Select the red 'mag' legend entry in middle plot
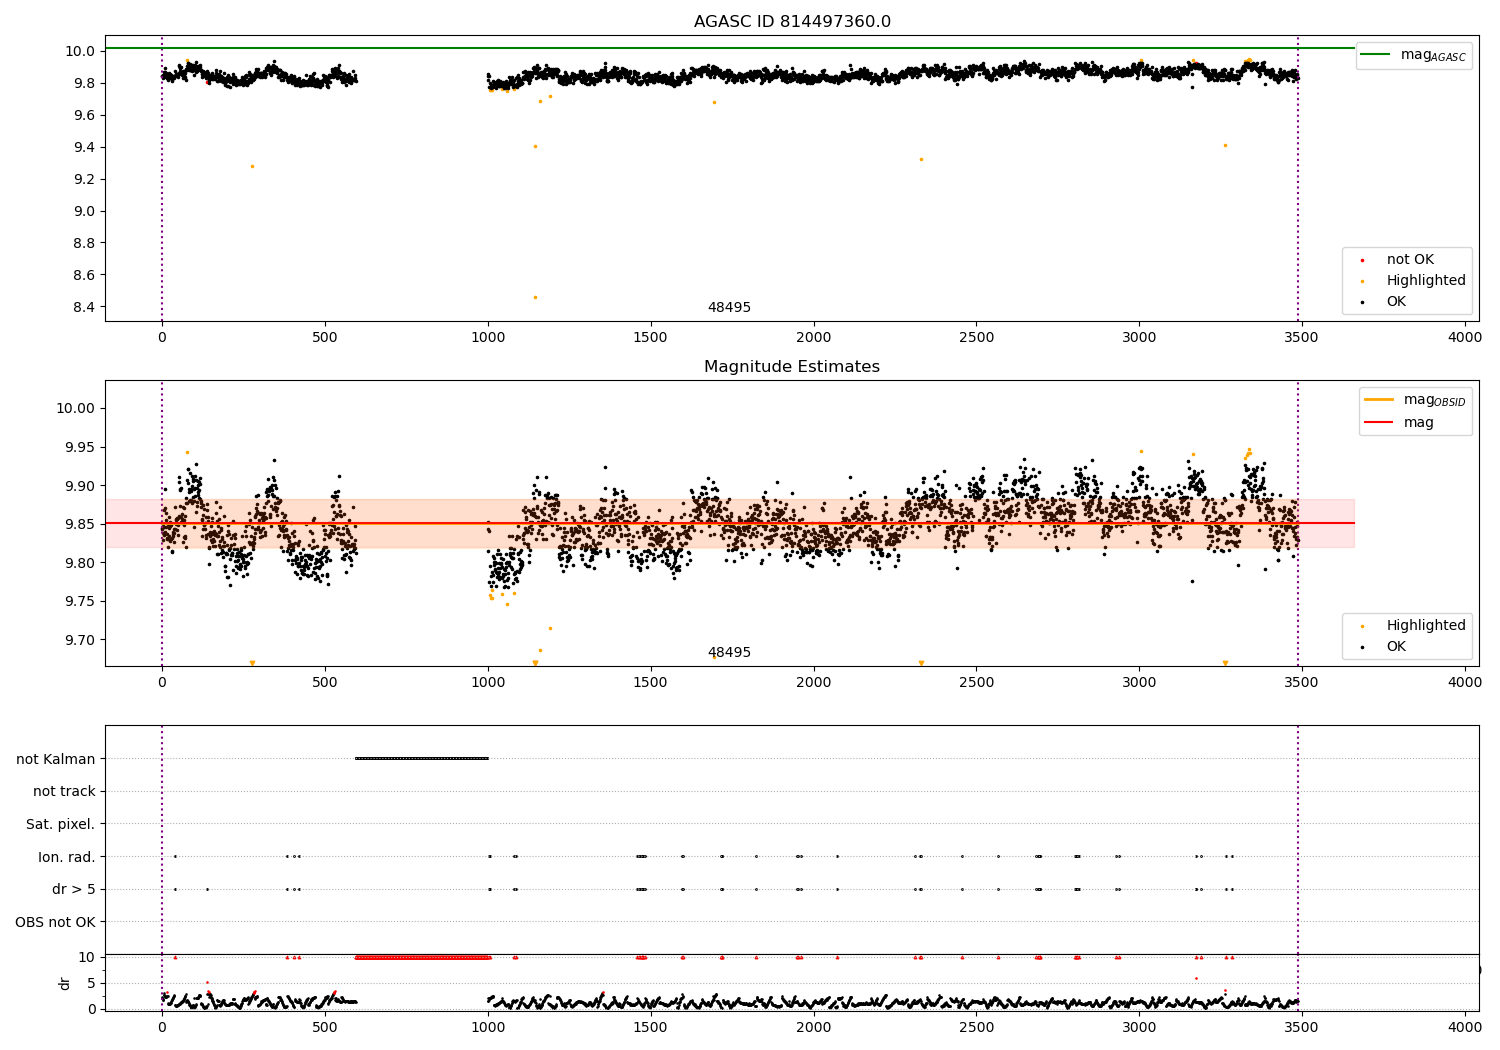1500x1050 pixels. point(1400,423)
